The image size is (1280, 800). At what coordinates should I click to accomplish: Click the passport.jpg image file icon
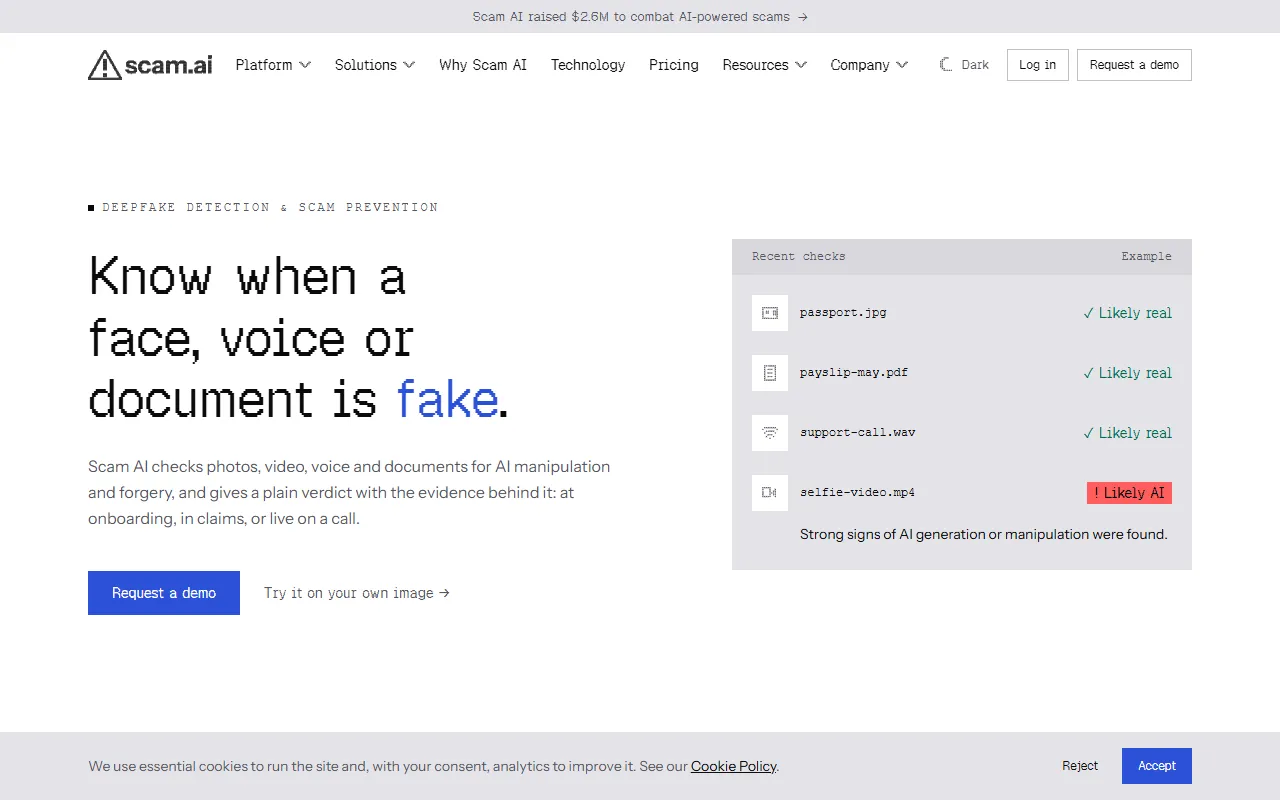(x=770, y=313)
